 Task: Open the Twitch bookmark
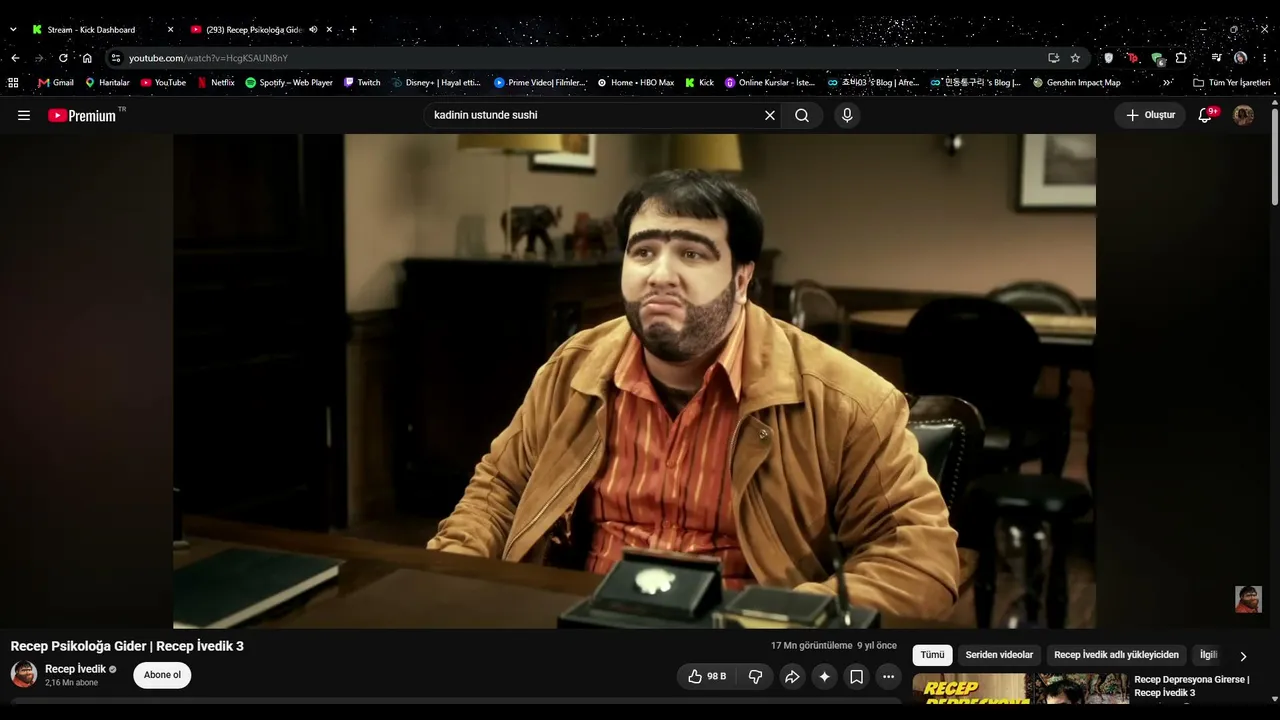tap(362, 83)
